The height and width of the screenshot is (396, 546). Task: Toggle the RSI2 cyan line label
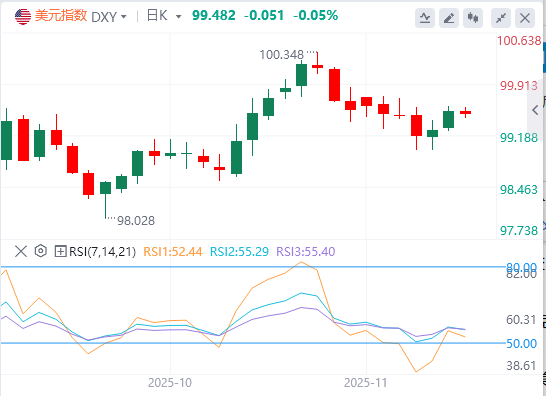click(240, 251)
